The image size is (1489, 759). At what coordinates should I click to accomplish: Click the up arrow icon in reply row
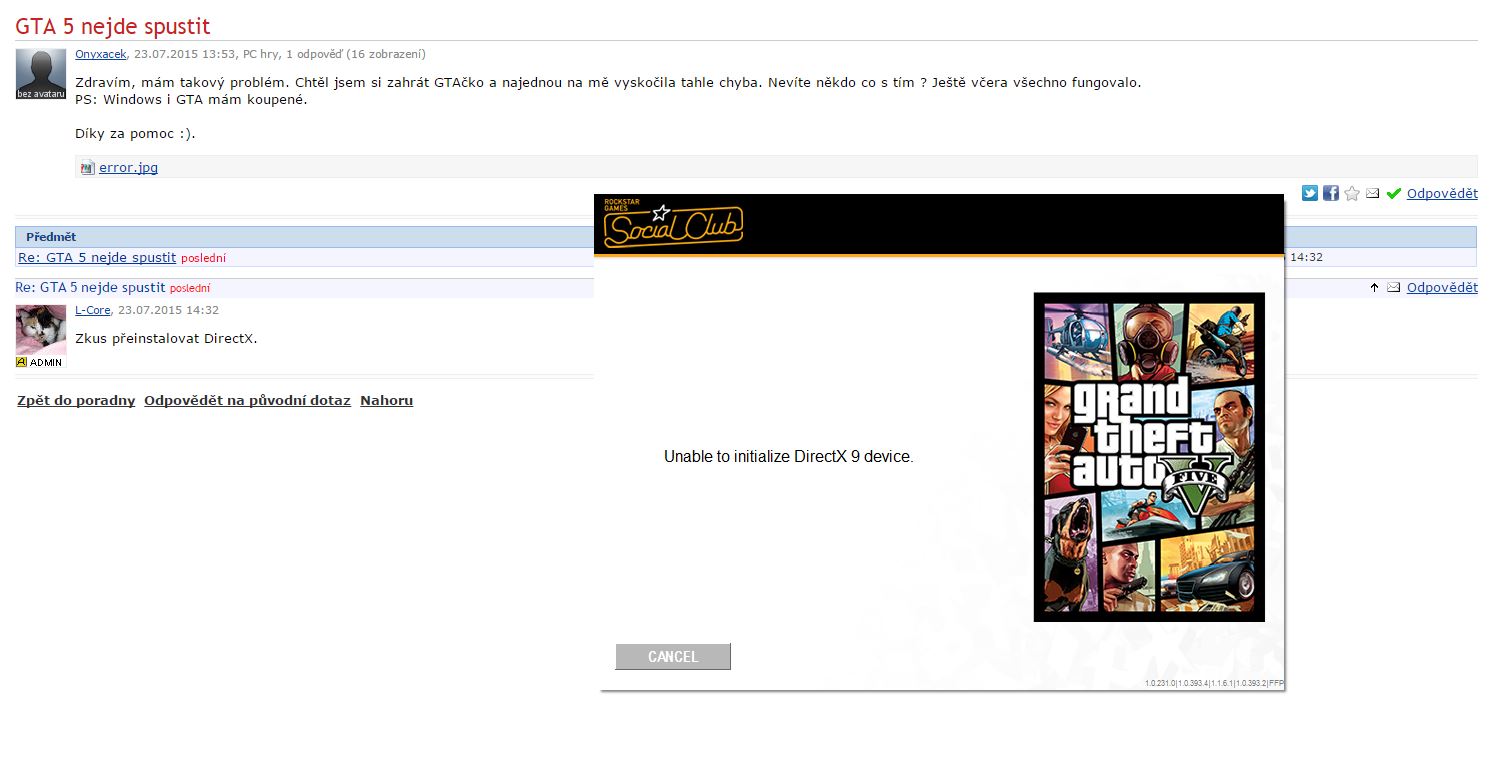[1374, 287]
